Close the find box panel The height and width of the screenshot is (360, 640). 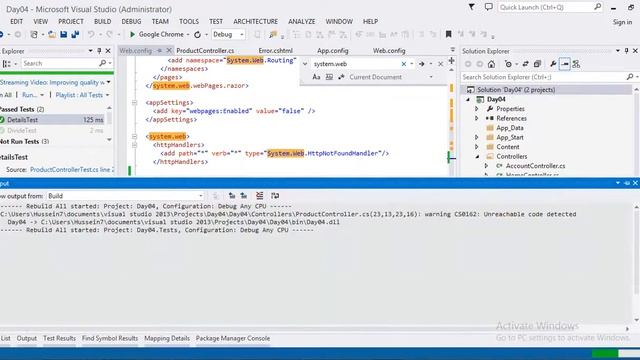[x=440, y=64]
